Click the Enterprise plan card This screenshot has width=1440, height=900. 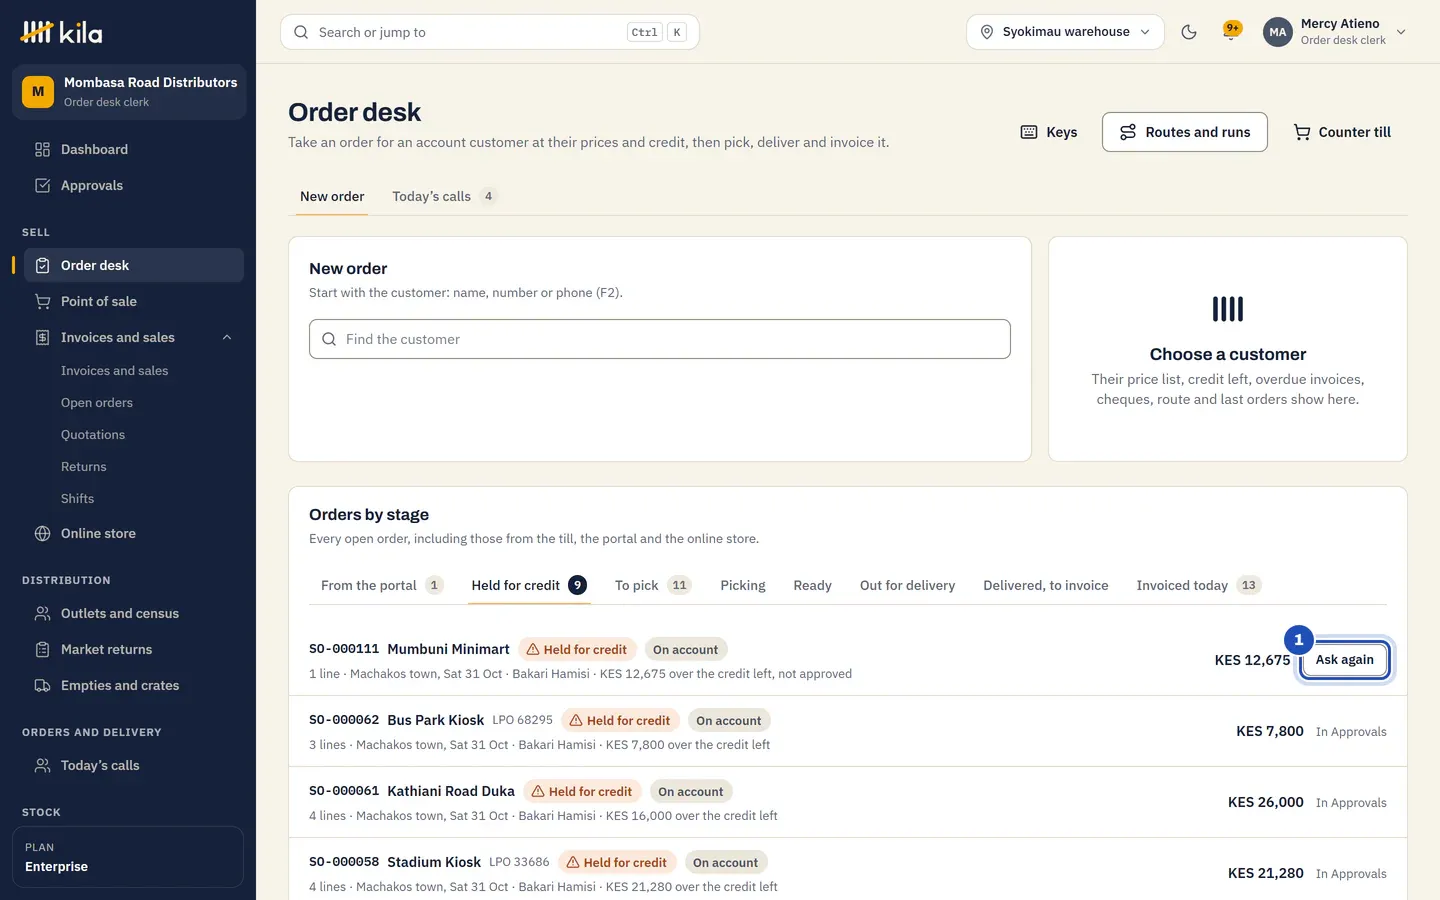coord(128,857)
